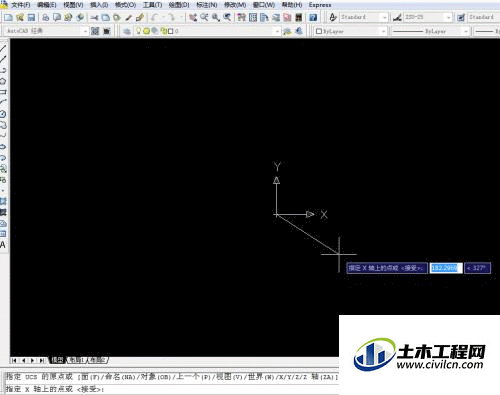
Task: Save the drawing with the floppy icon
Action: tap(31, 17)
